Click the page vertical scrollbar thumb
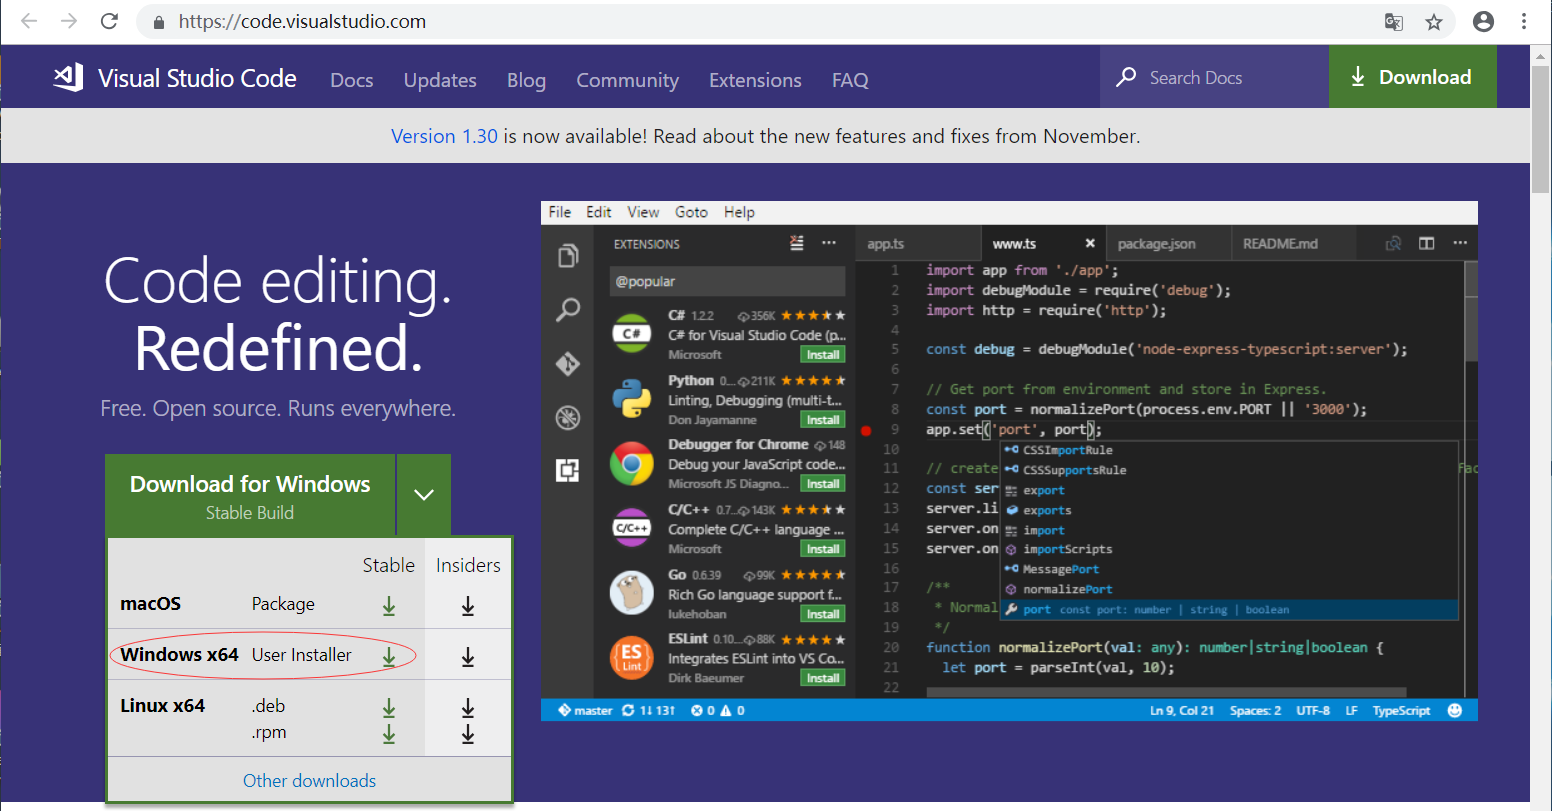The height and width of the screenshot is (811, 1552). [x=1540, y=130]
